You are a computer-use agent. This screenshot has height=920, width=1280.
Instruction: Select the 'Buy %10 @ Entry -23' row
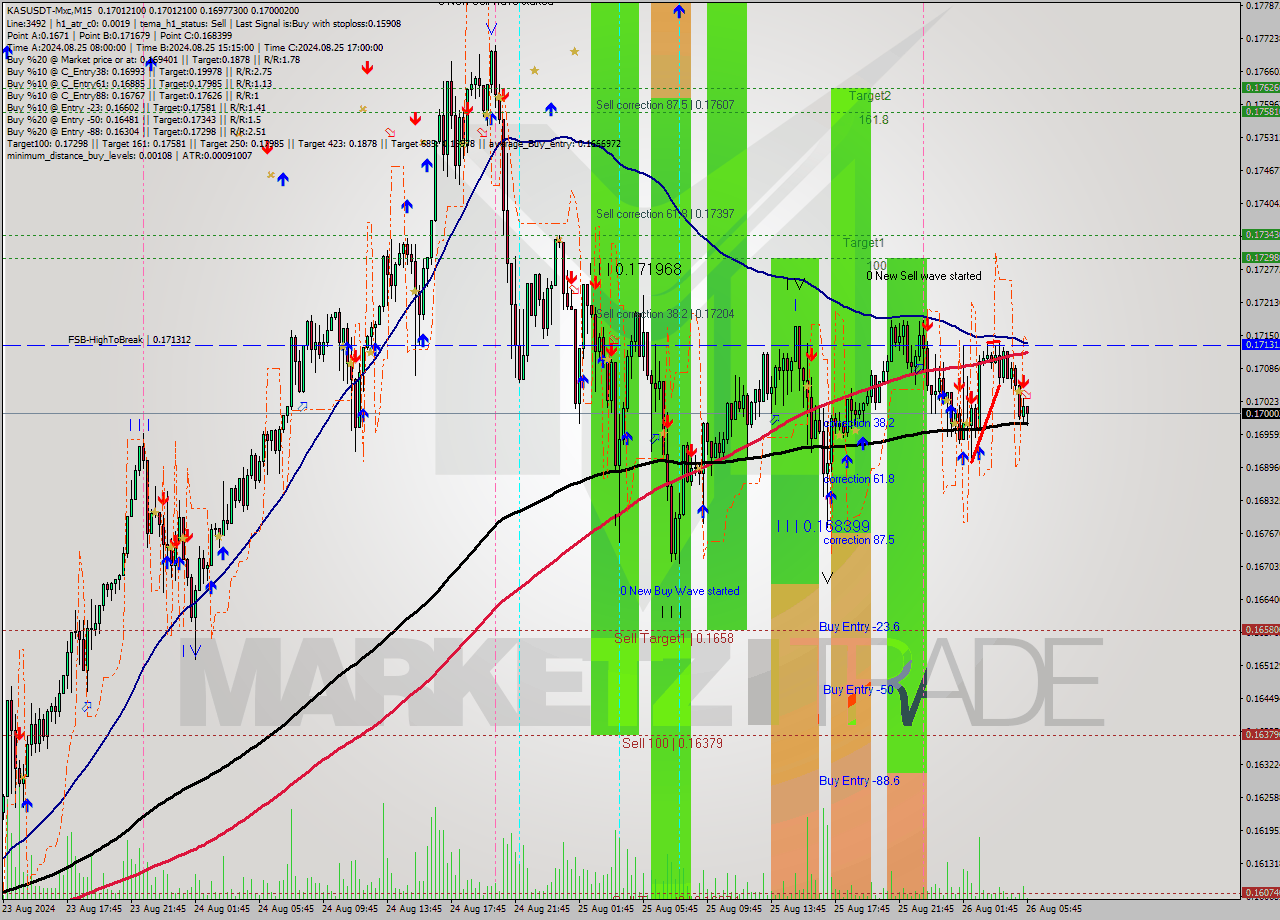(x=136, y=107)
